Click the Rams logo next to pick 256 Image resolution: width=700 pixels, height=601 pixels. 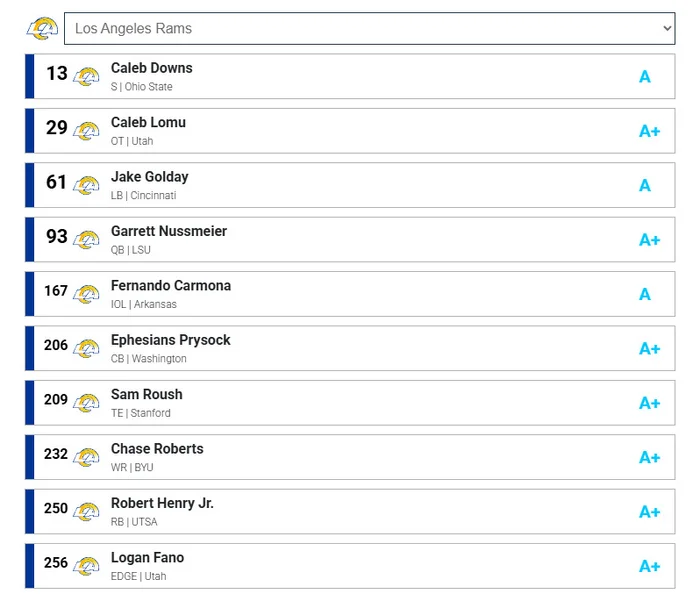point(87,566)
